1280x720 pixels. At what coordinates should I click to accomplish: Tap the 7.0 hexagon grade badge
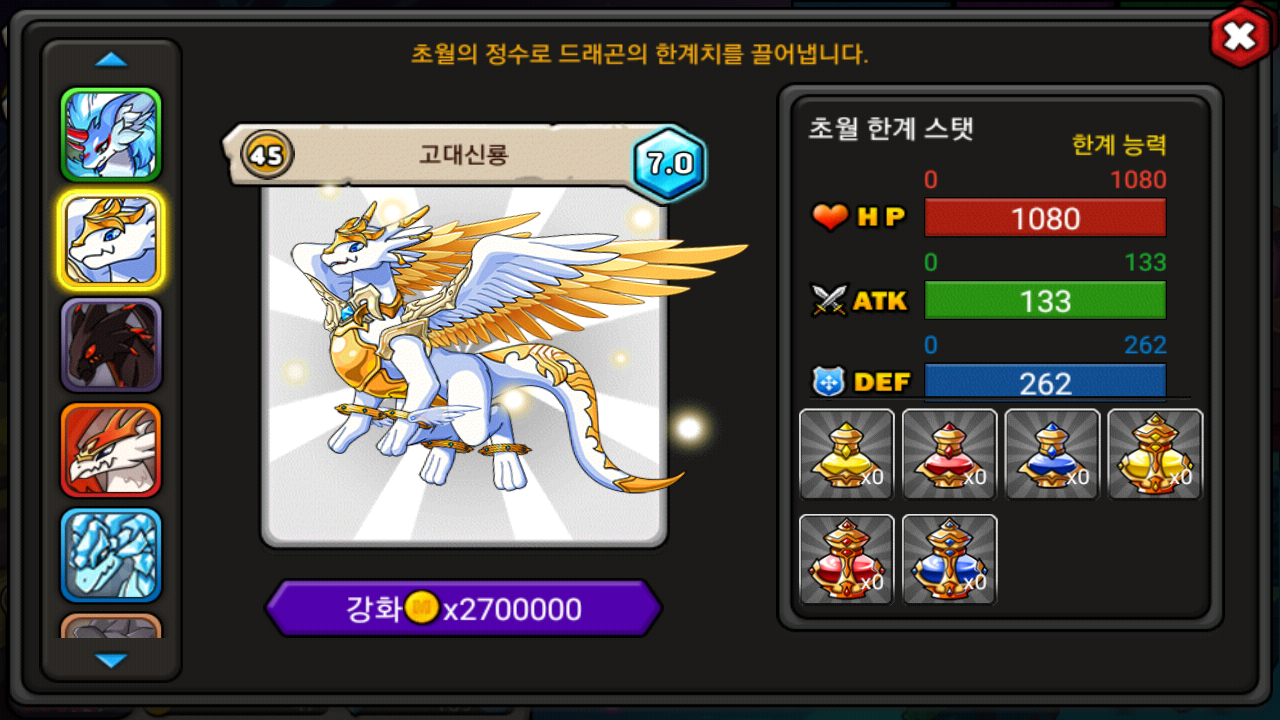(669, 164)
